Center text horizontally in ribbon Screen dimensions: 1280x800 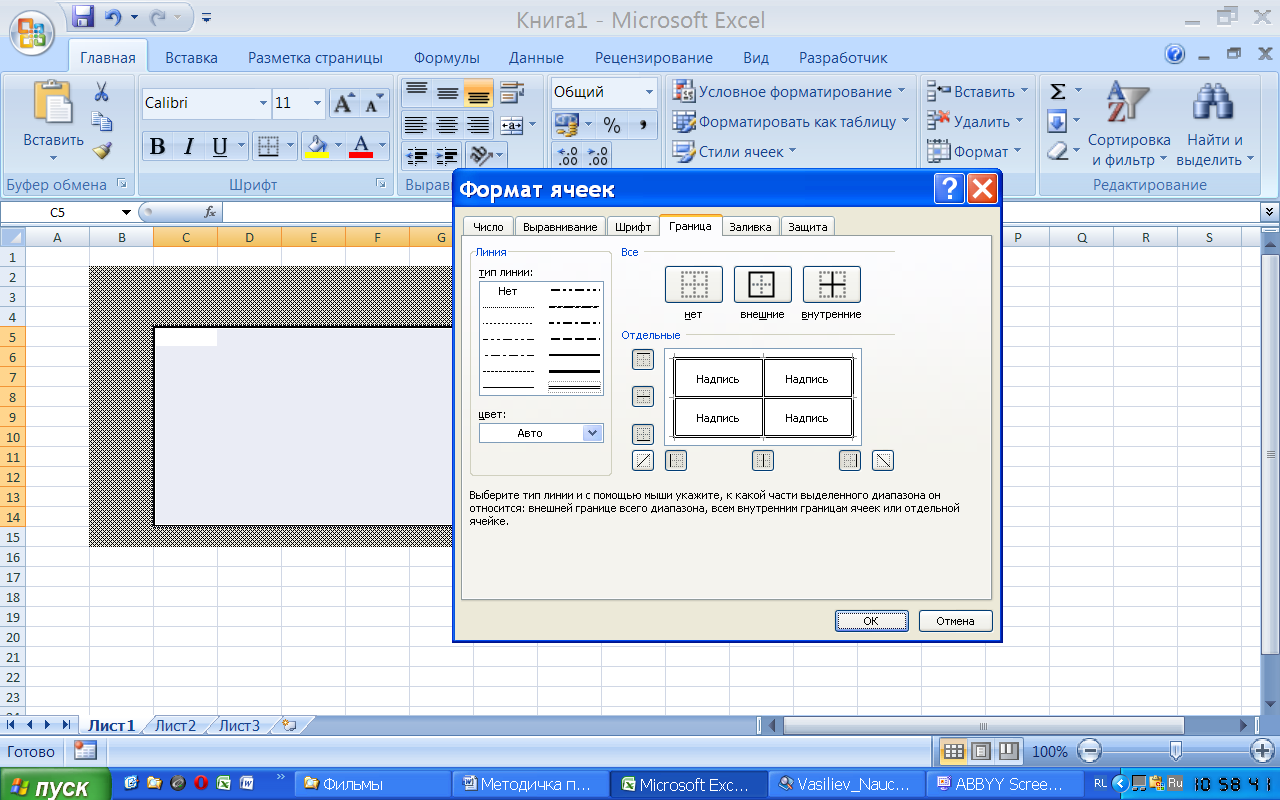tap(447, 125)
